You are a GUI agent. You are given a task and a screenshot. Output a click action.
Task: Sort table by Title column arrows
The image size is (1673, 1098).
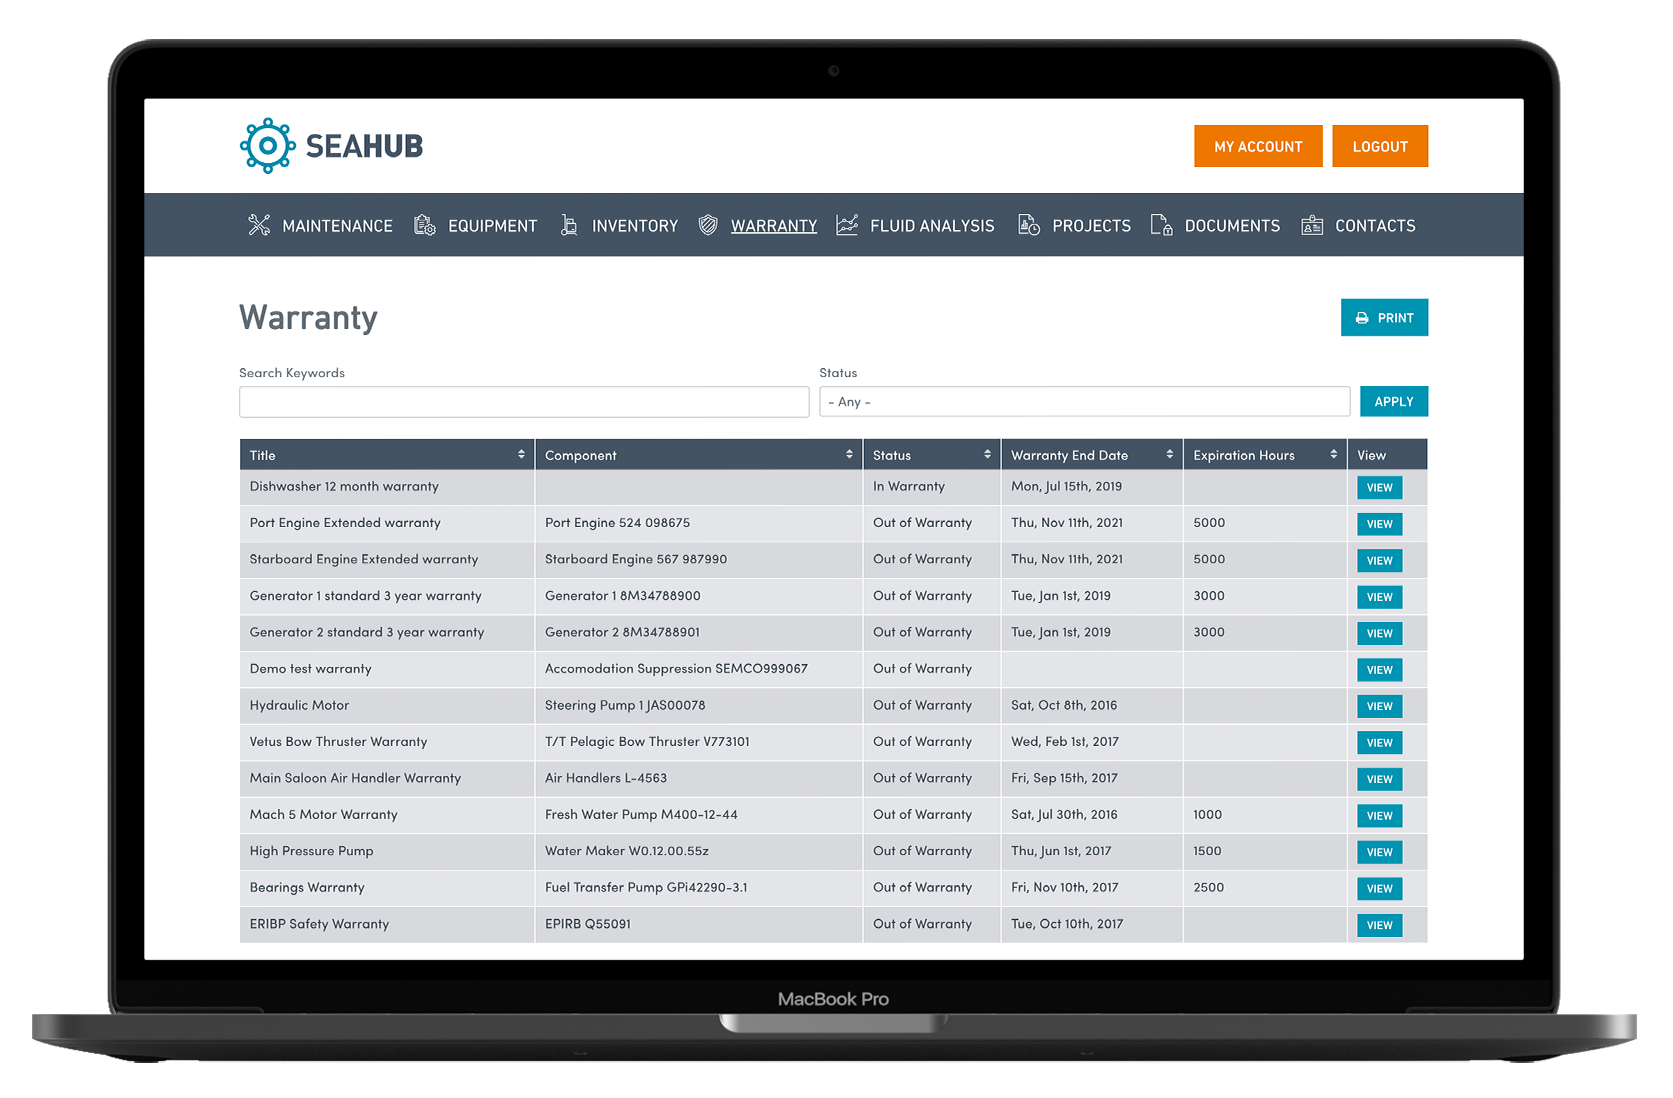tap(521, 454)
